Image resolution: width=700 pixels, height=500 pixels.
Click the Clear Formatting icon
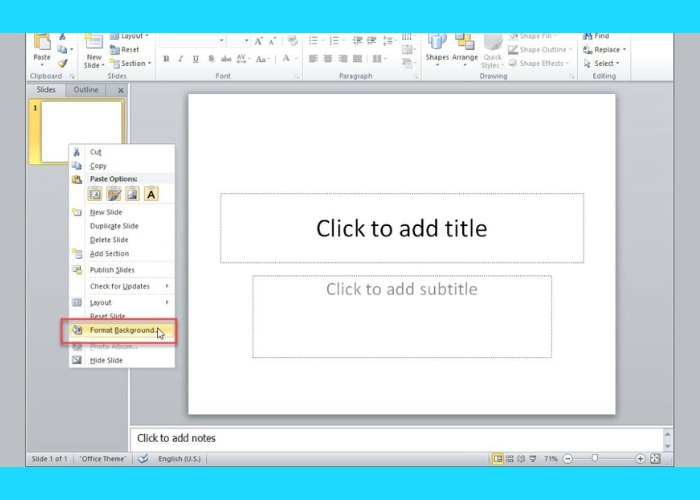point(292,41)
